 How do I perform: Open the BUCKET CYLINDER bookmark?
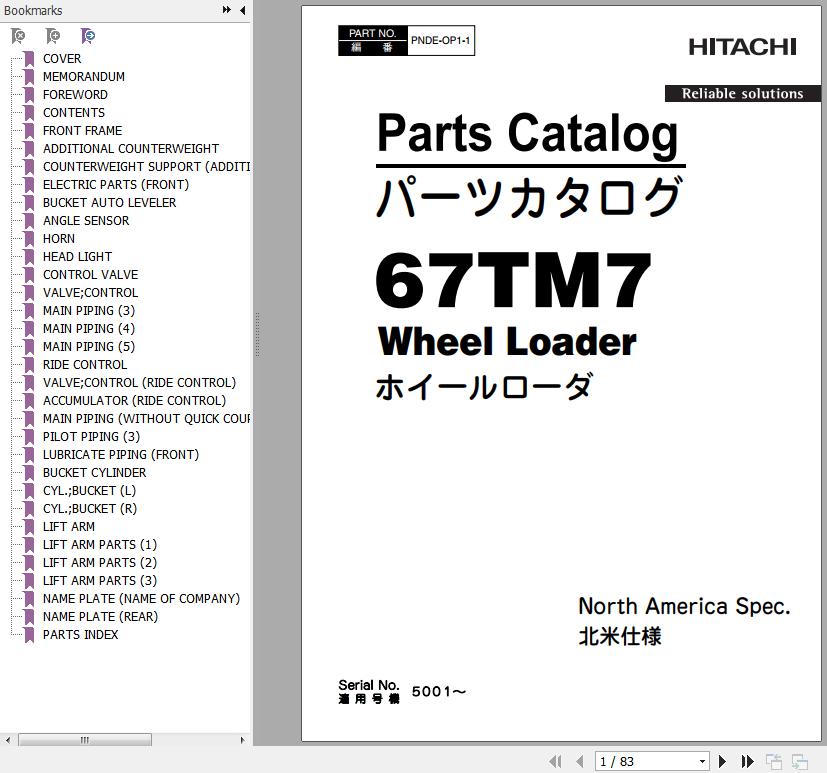pos(94,472)
